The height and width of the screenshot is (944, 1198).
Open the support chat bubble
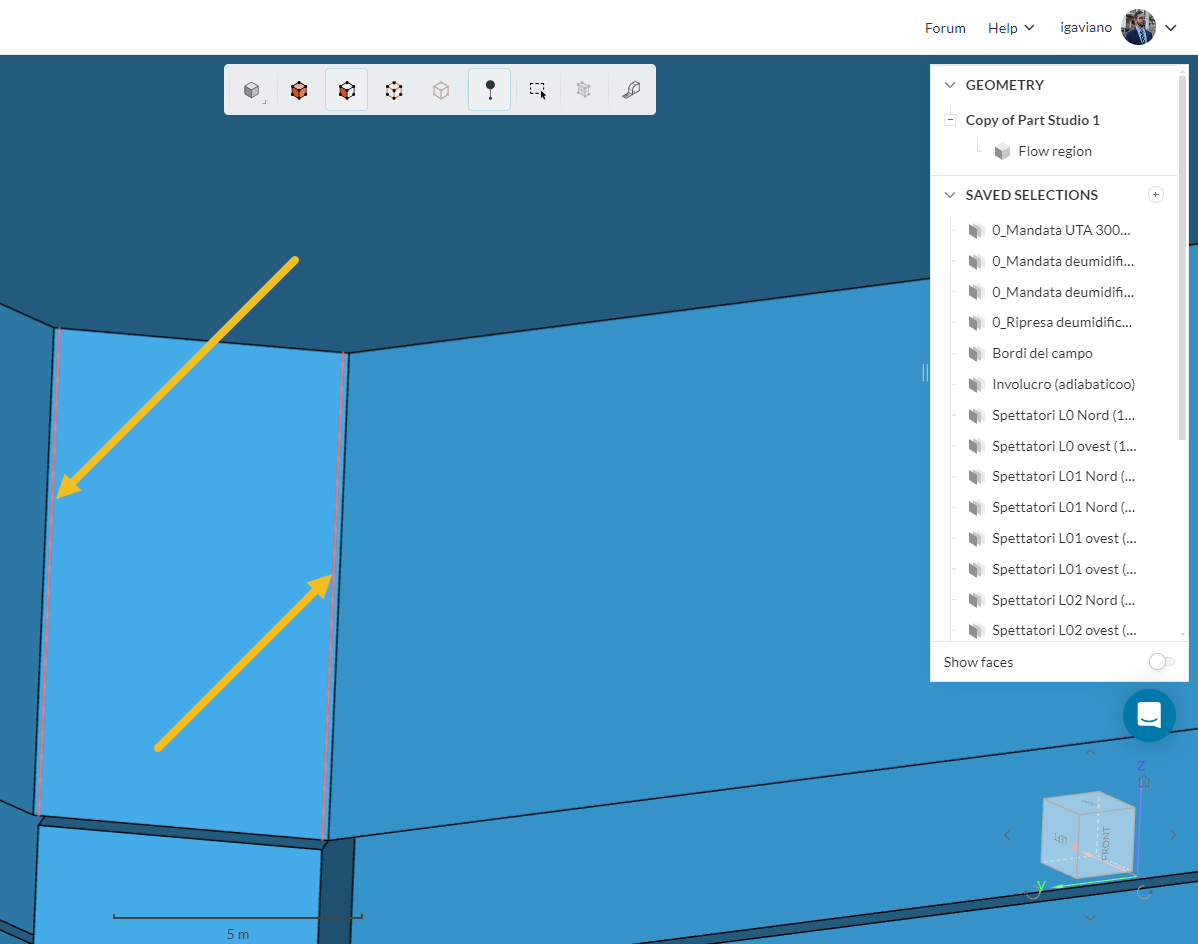[1149, 716]
